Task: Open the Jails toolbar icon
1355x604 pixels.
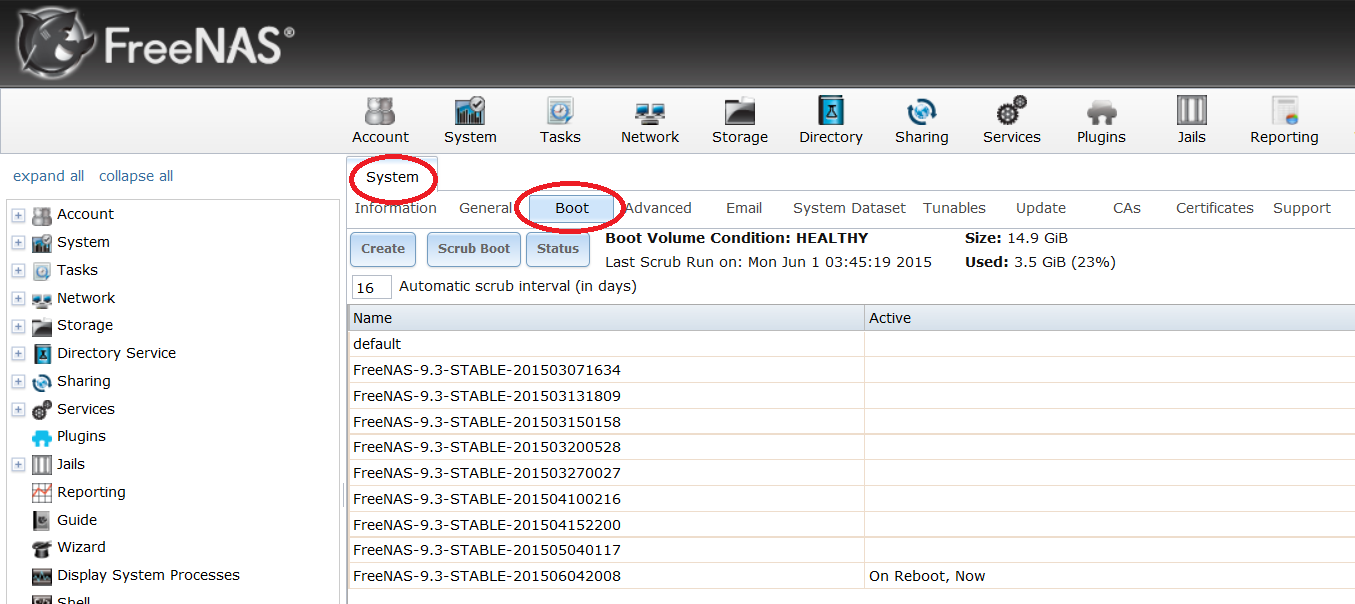Action: coord(1191,121)
